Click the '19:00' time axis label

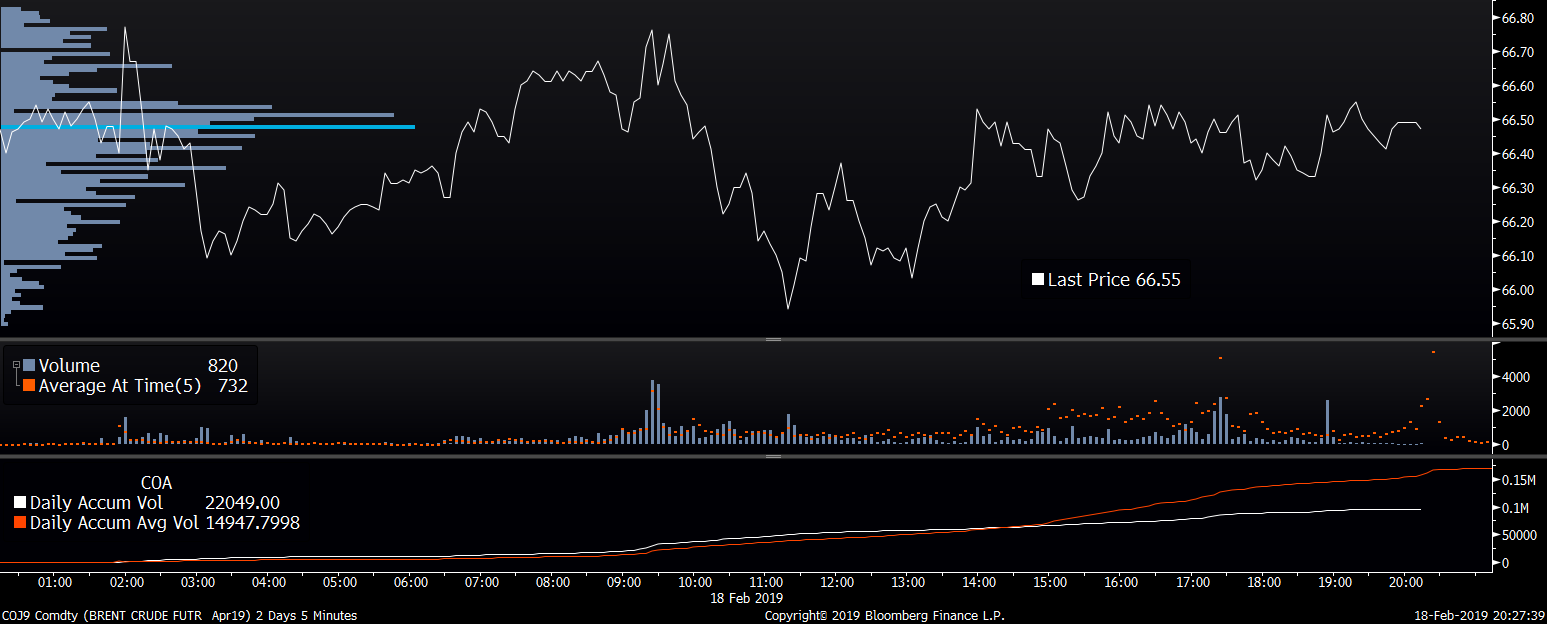click(1335, 582)
